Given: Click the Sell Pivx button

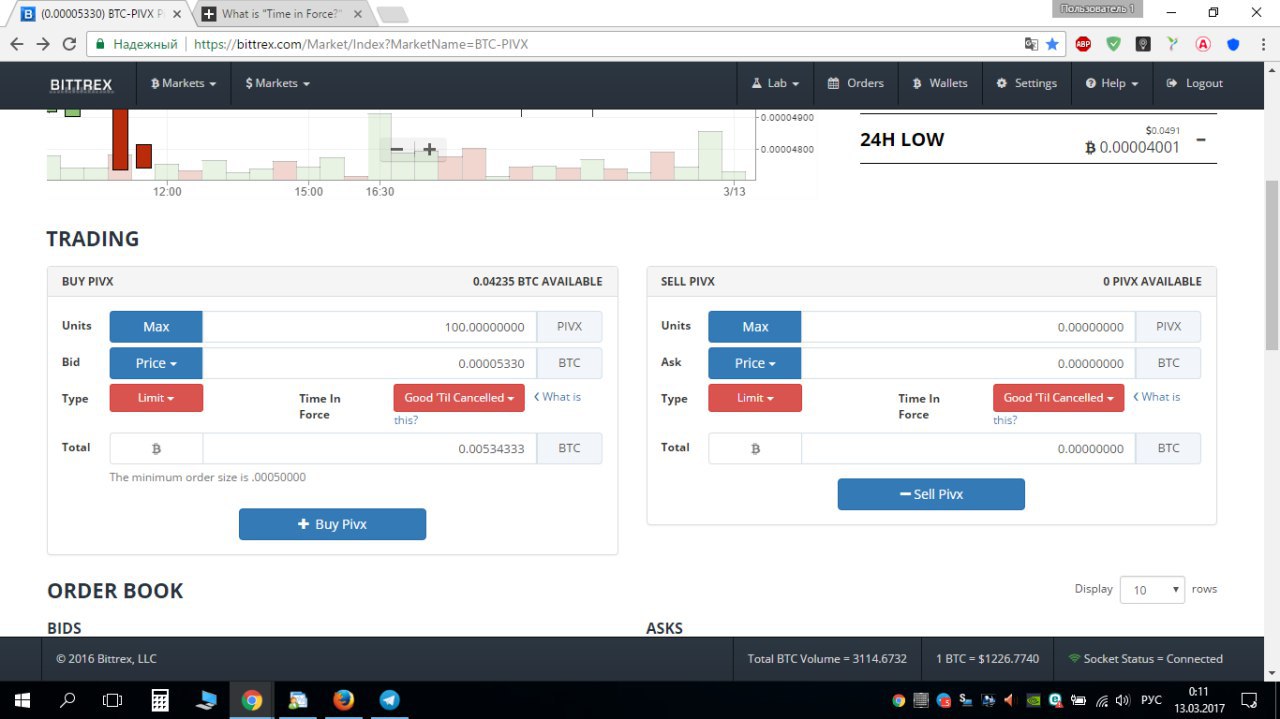Looking at the screenshot, I should [931, 494].
